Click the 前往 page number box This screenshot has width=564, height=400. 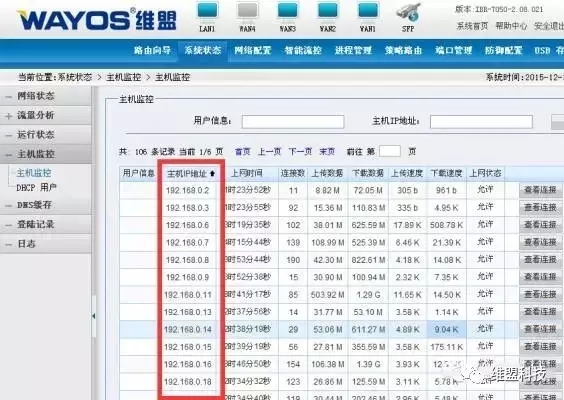(x=390, y=151)
